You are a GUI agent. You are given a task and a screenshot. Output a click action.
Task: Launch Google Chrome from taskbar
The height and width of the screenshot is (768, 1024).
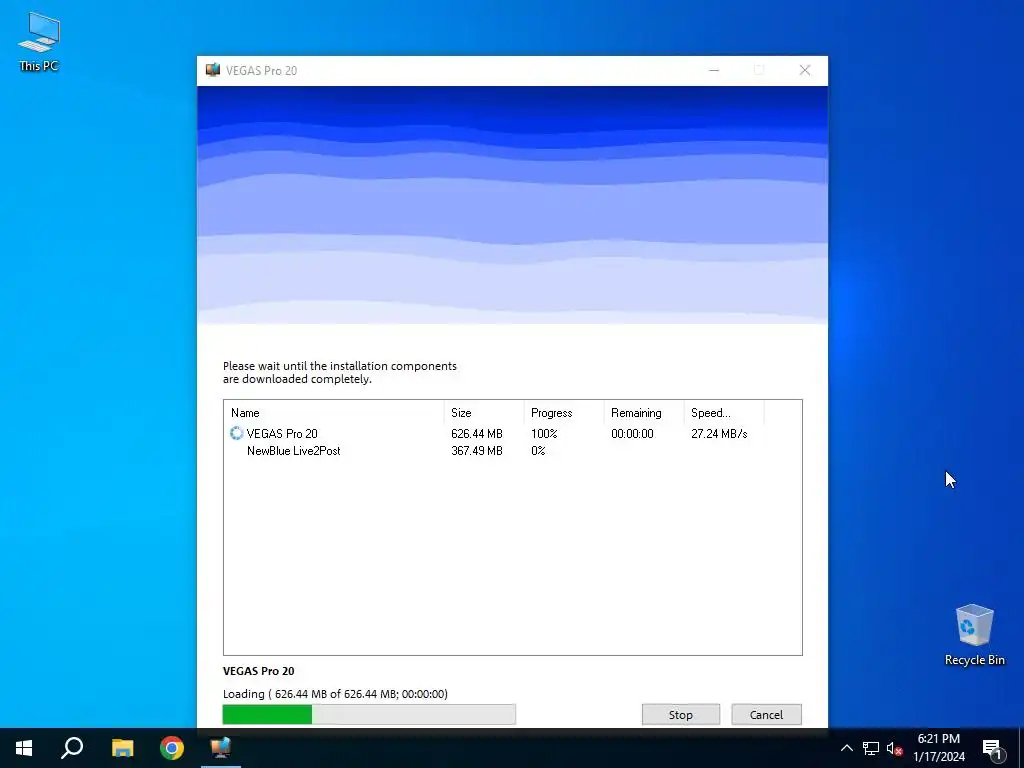click(172, 748)
